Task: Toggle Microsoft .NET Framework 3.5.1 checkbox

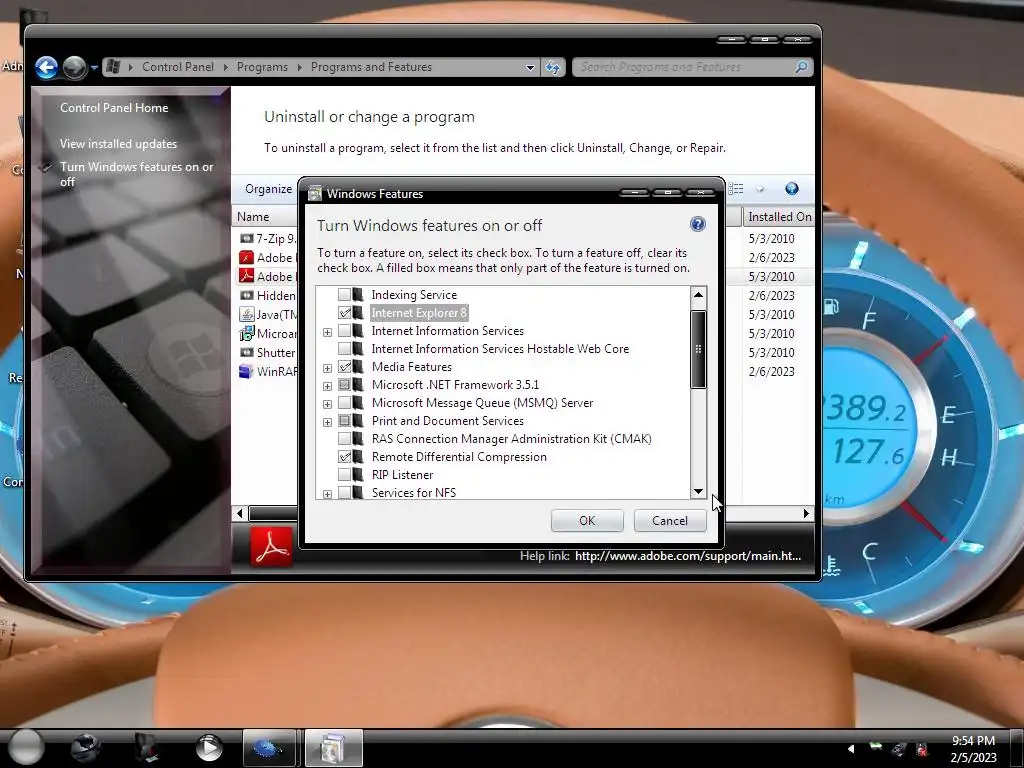Action: tap(344, 385)
